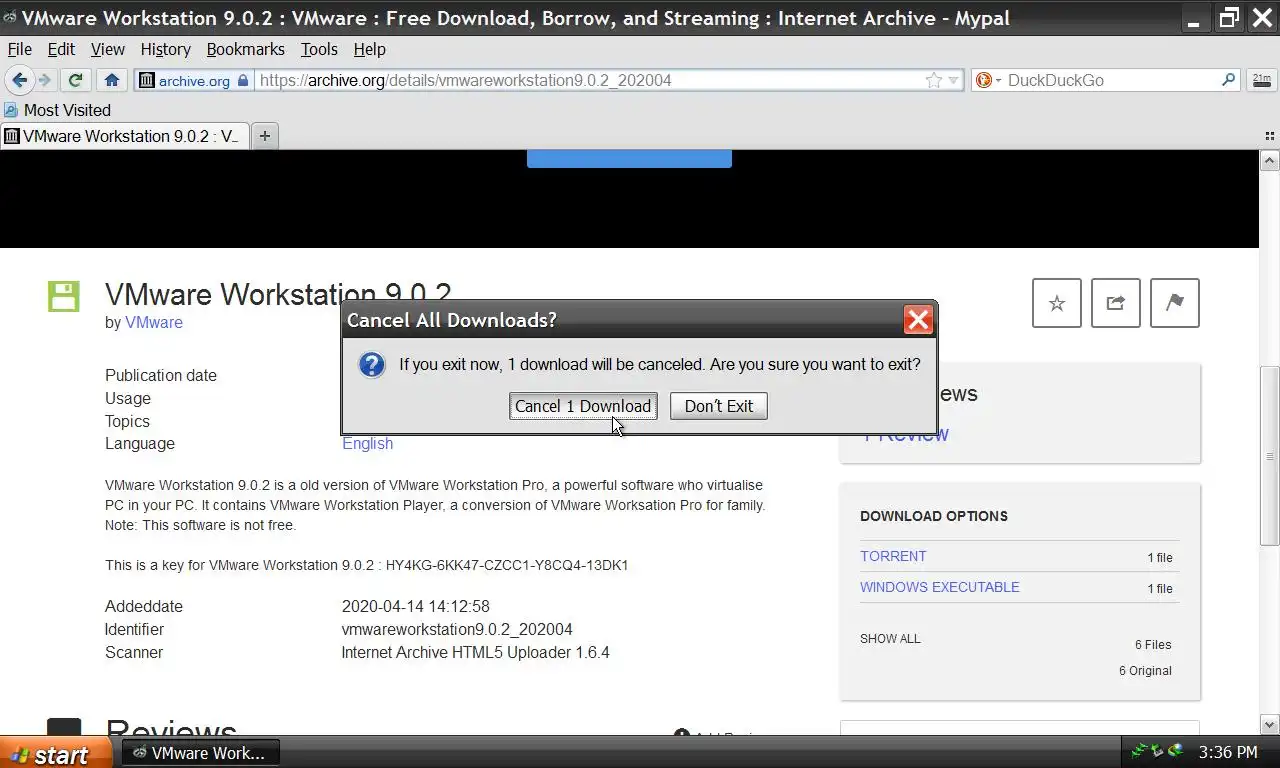This screenshot has height=768, width=1280.
Task: Open the Help menu
Action: (x=369, y=49)
